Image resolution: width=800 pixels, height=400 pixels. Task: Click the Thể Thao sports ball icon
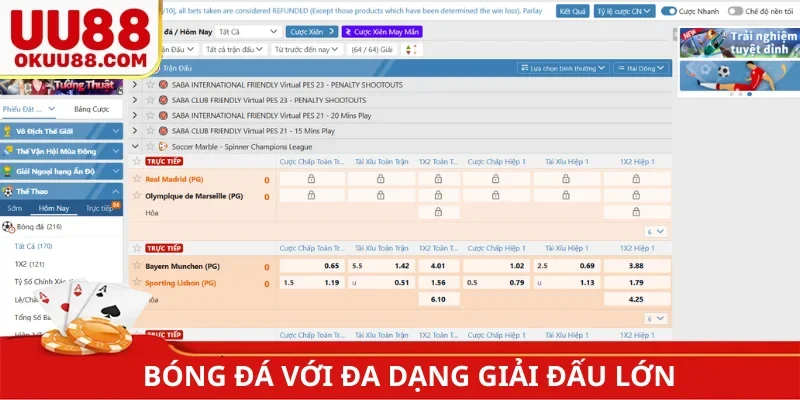tap(8, 191)
